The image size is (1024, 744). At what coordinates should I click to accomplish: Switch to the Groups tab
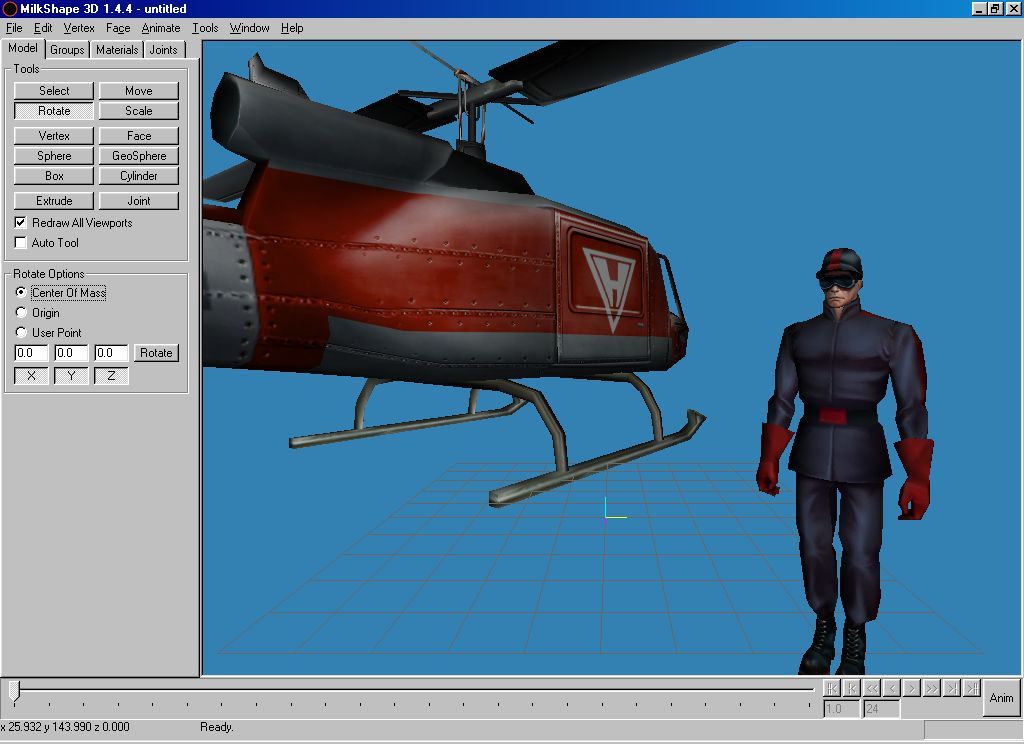(x=67, y=50)
